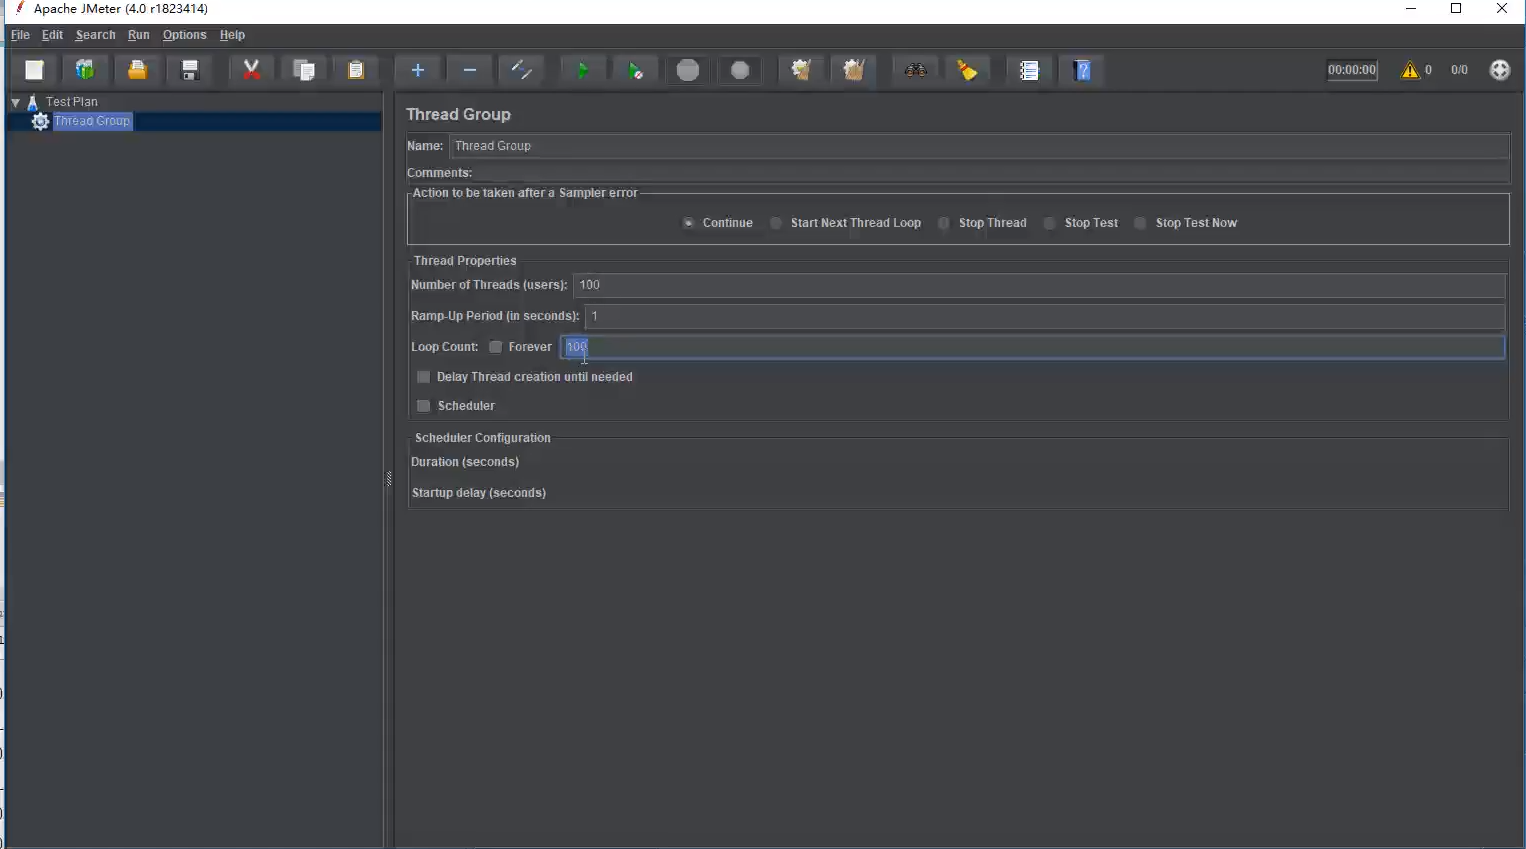The image size is (1526, 849).
Task: Click the Shutdown threads icon
Action: (740, 70)
